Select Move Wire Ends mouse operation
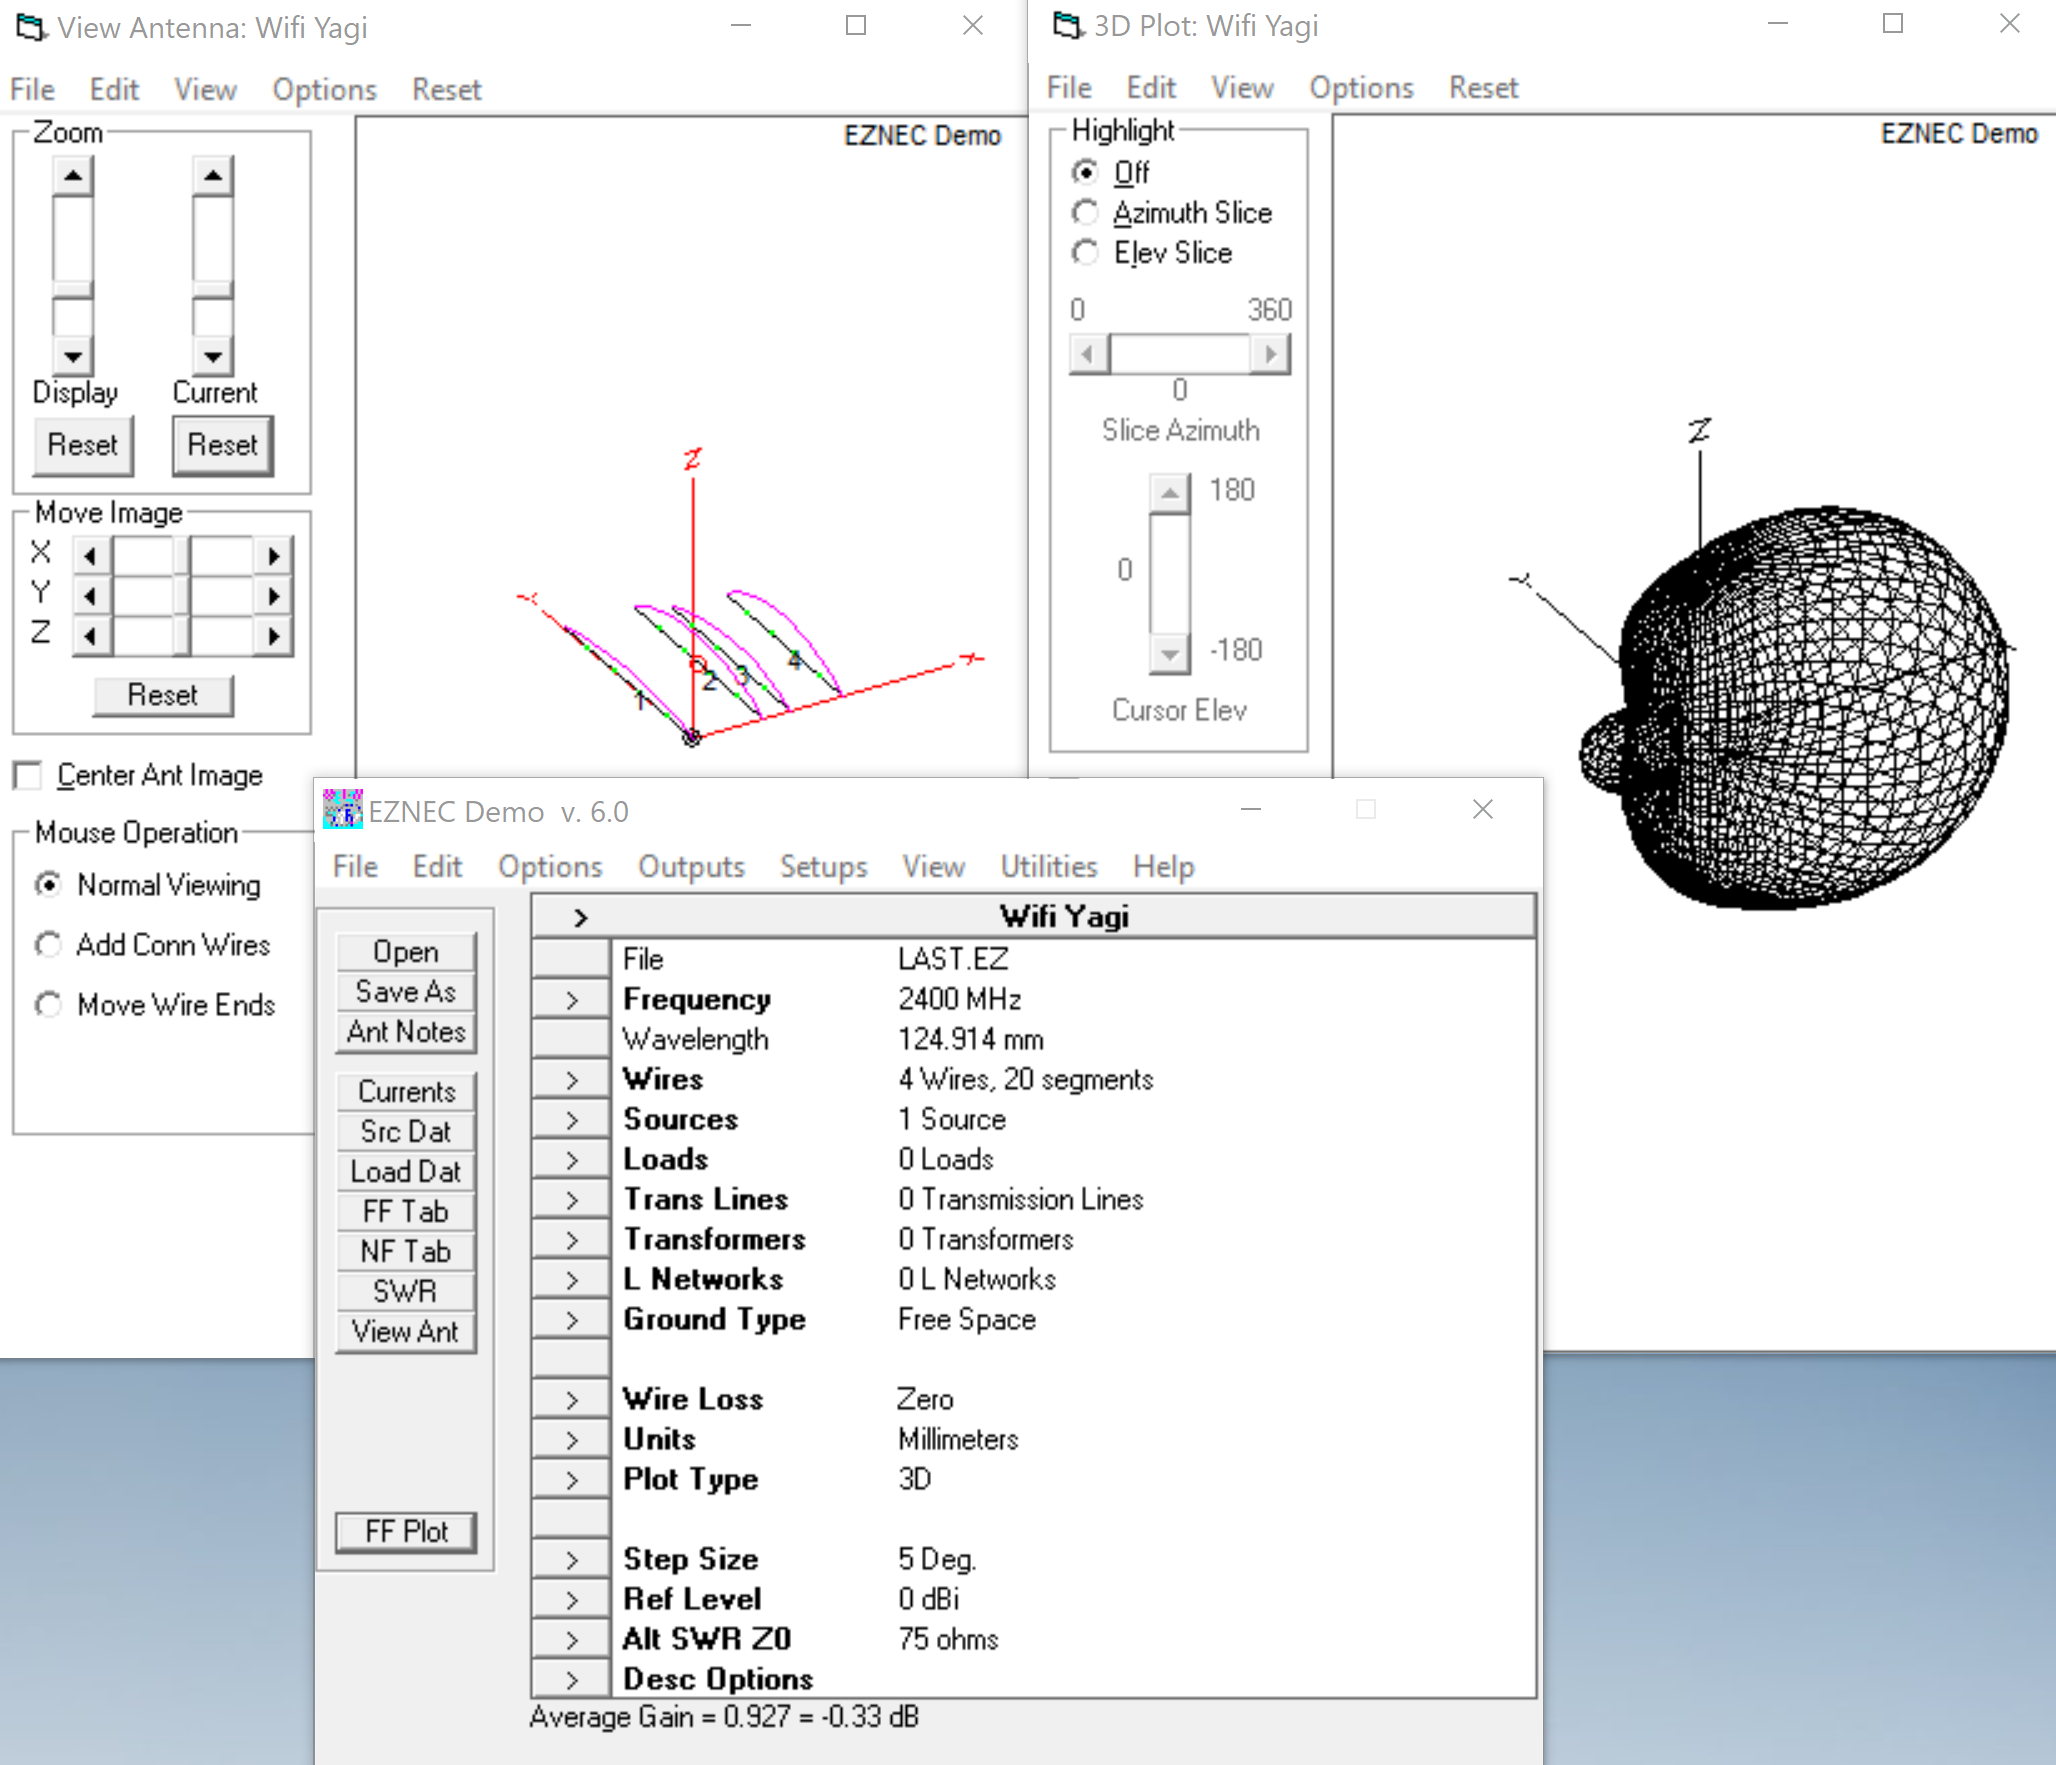2056x1765 pixels. (48, 1004)
